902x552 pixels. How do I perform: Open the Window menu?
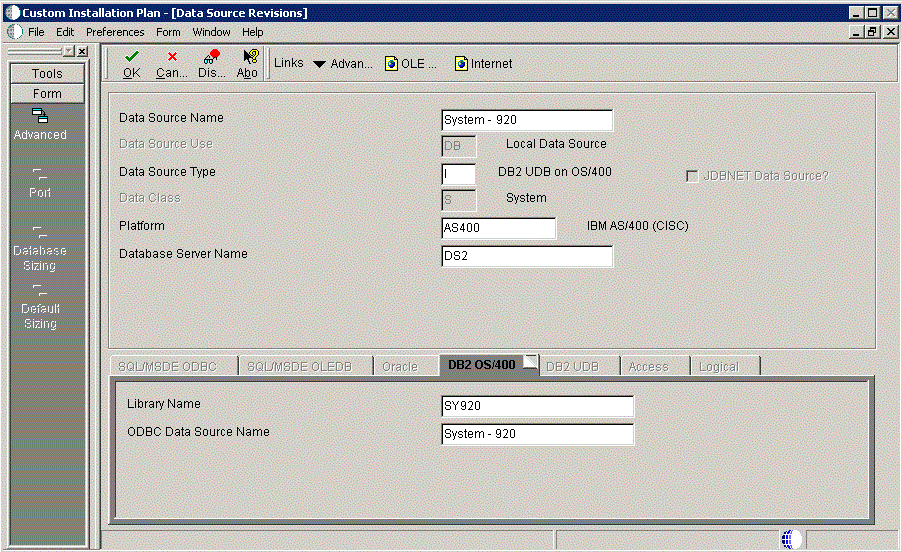pyautogui.click(x=211, y=32)
